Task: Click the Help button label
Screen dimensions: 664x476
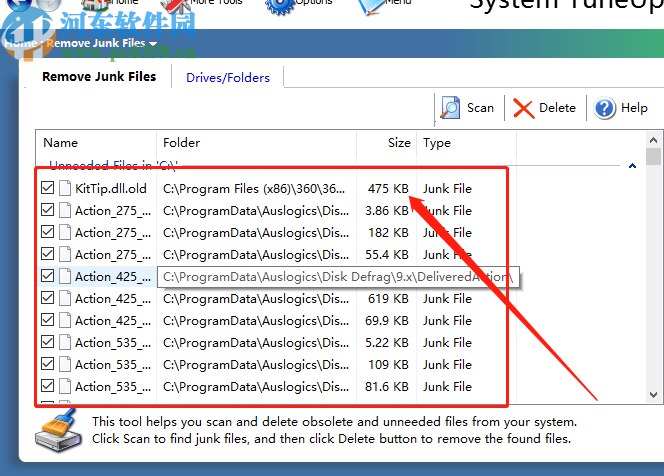Action: click(634, 108)
